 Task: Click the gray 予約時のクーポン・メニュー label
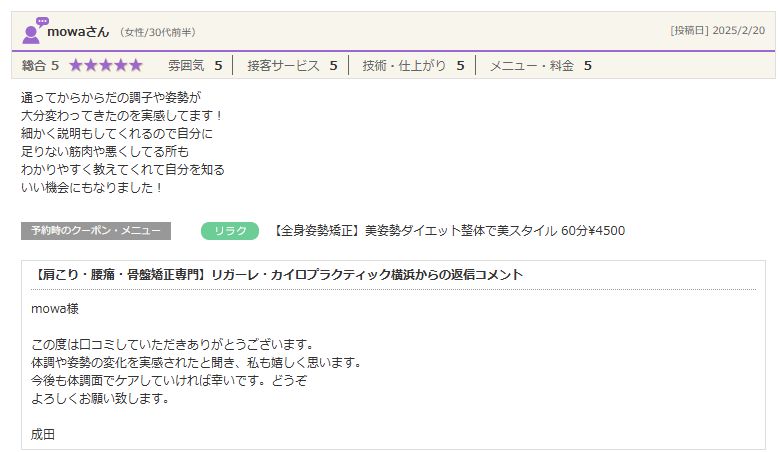tap(96, 231)
